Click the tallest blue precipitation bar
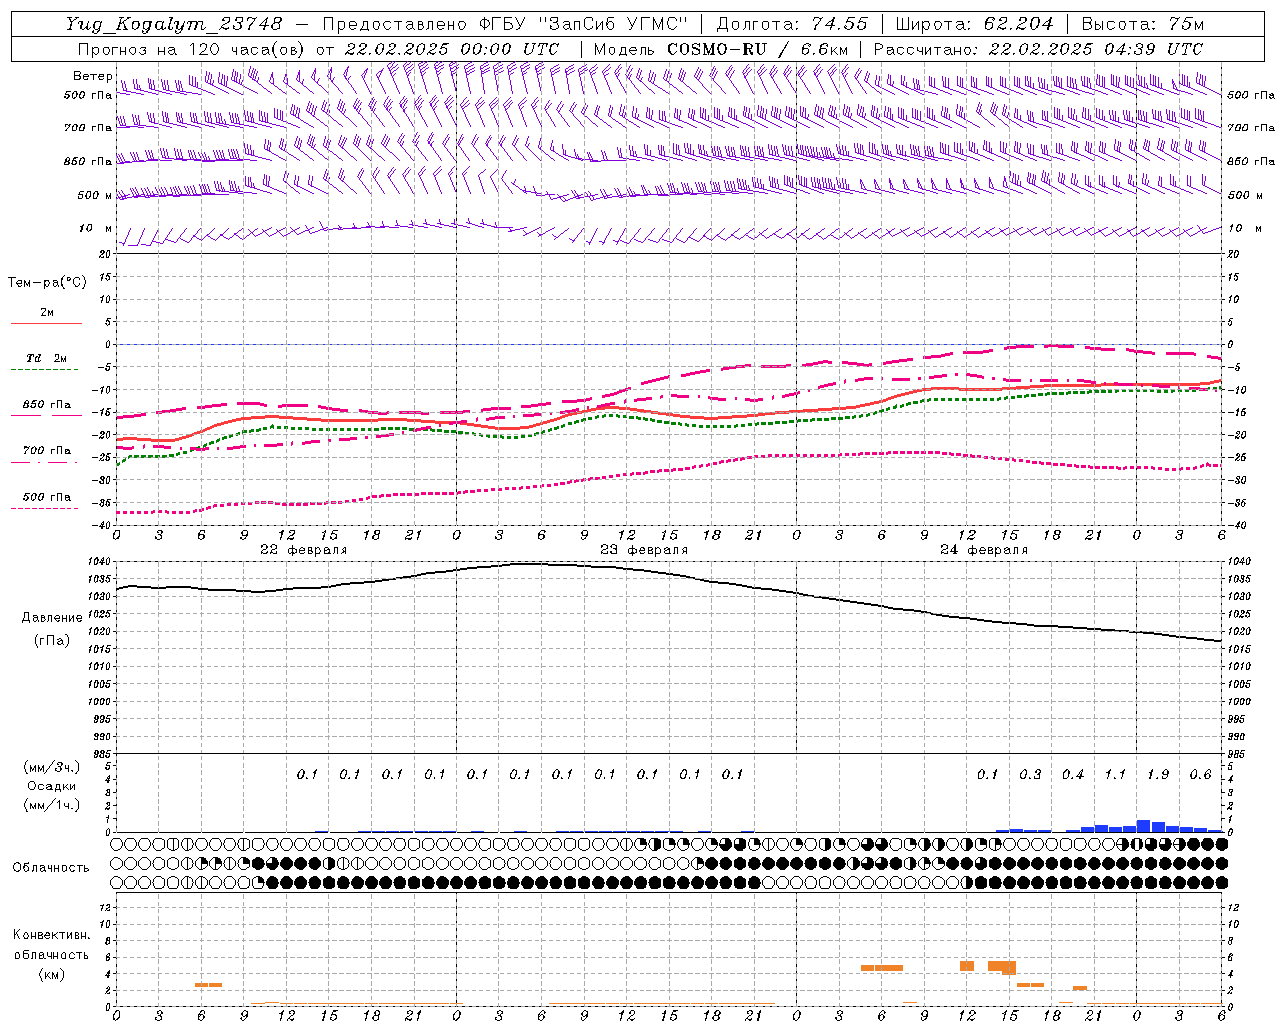The width and height of the screenshot is (1280, 1024). coord(1143,826)
